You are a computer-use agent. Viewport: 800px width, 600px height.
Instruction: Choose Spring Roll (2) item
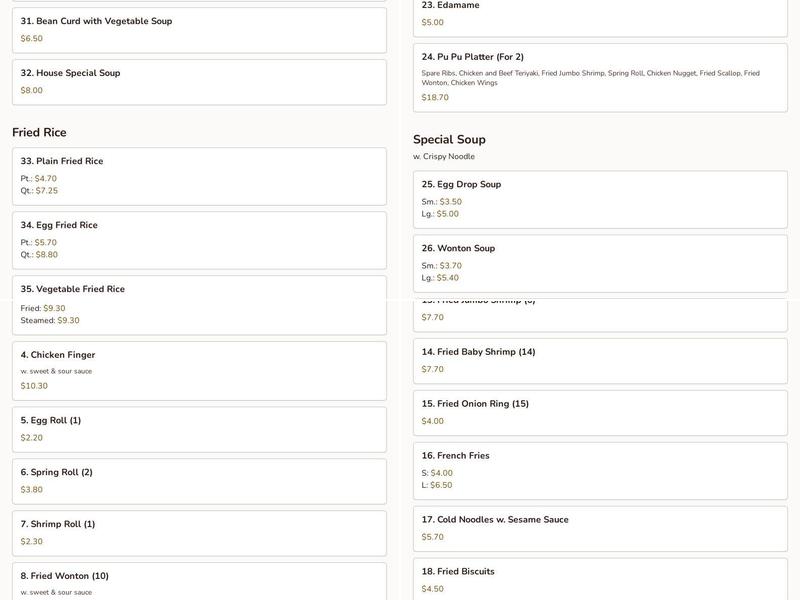pos(199,481)
